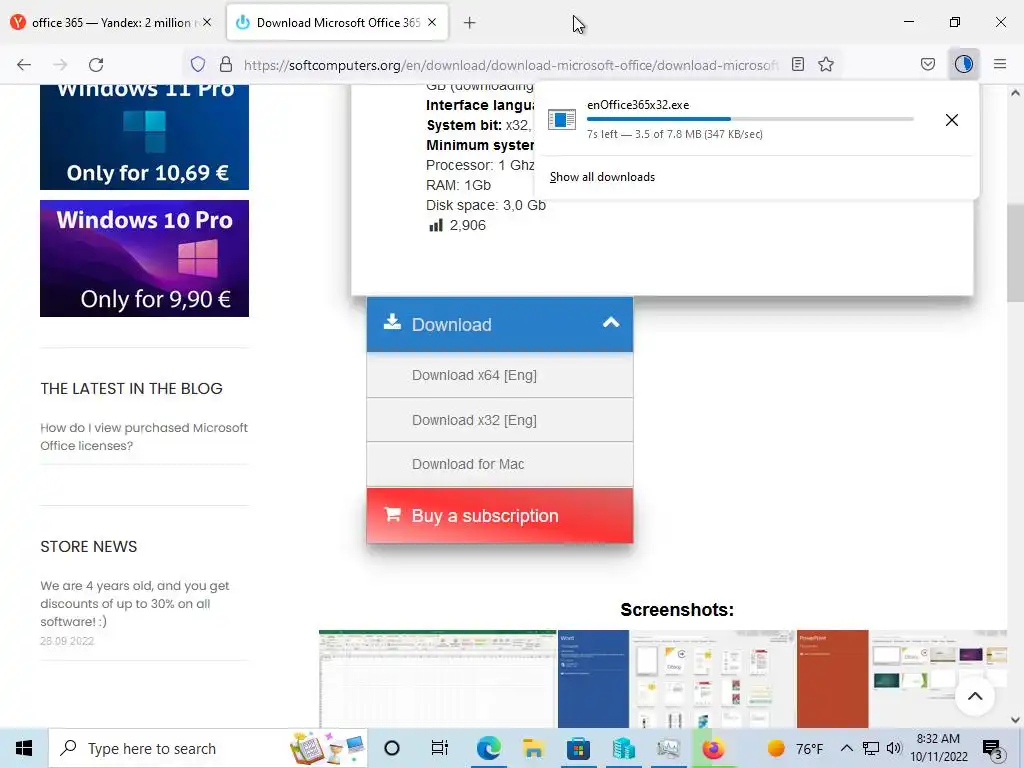Screen dimensions: 1024x768
Task: Toggle the downloads progress toolbar button
Action: [964, 64]
